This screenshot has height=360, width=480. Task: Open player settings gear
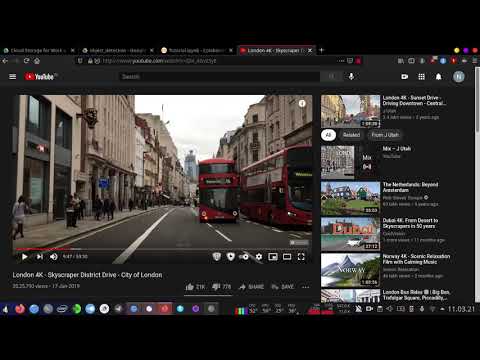pos(259,257)
